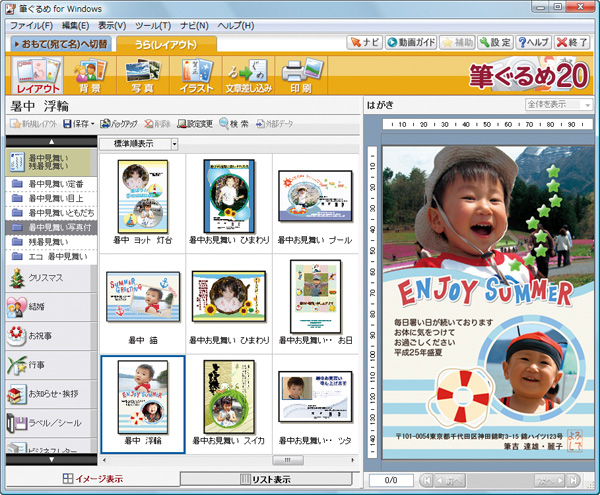Click the バックアップ backup toolbar icon
The image size is (600, 495).
(118, 124)
